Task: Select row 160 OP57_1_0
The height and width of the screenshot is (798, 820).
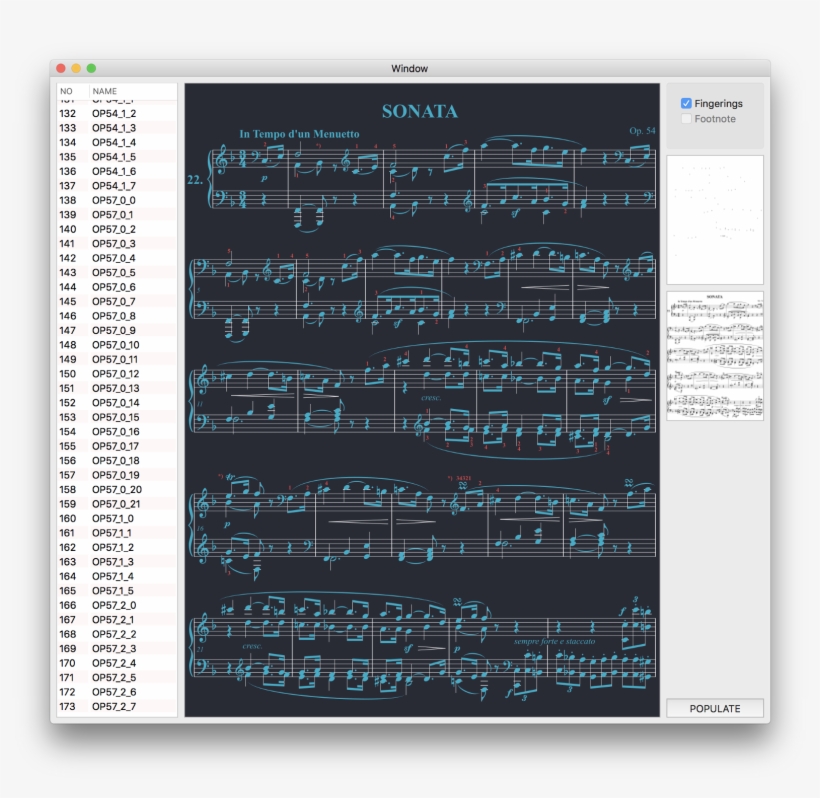Action: (117, 519)
